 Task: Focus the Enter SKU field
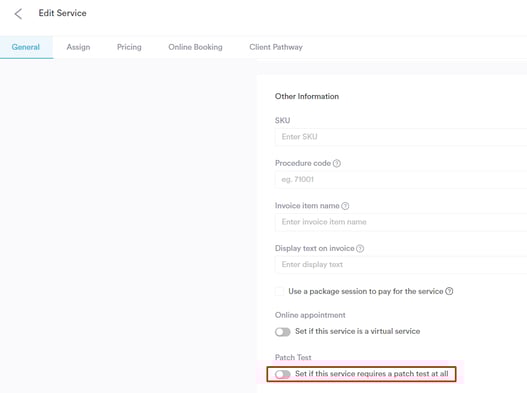click(401, 137)
